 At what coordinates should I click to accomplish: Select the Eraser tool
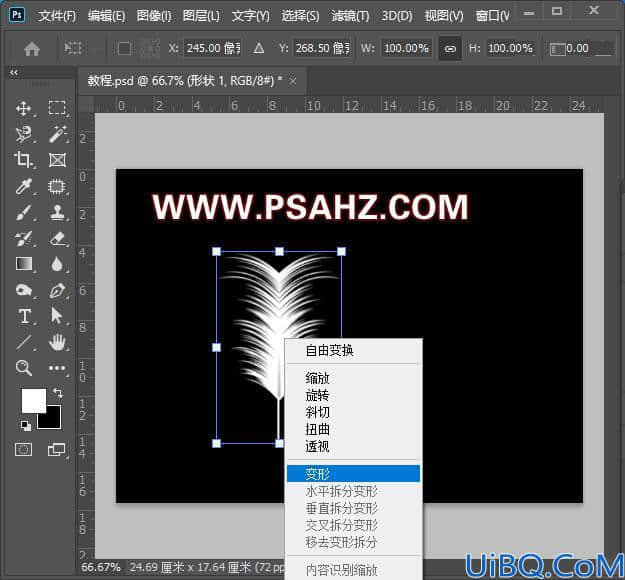click(57, 238)
